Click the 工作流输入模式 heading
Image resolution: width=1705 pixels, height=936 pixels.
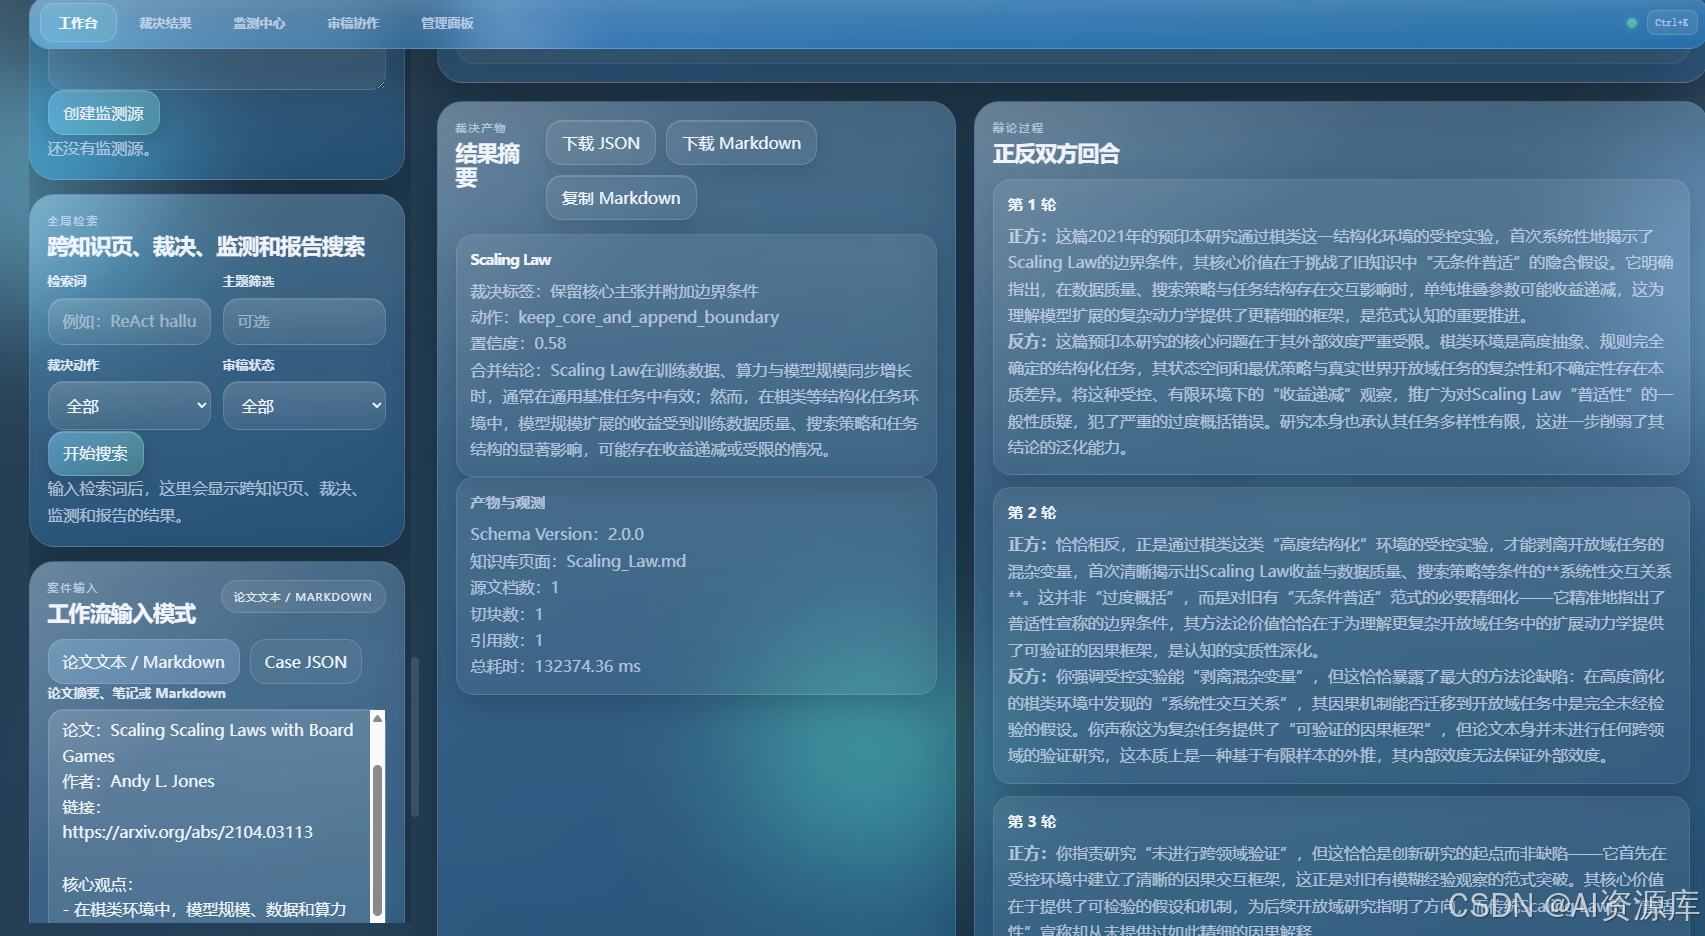pos(122,614)
